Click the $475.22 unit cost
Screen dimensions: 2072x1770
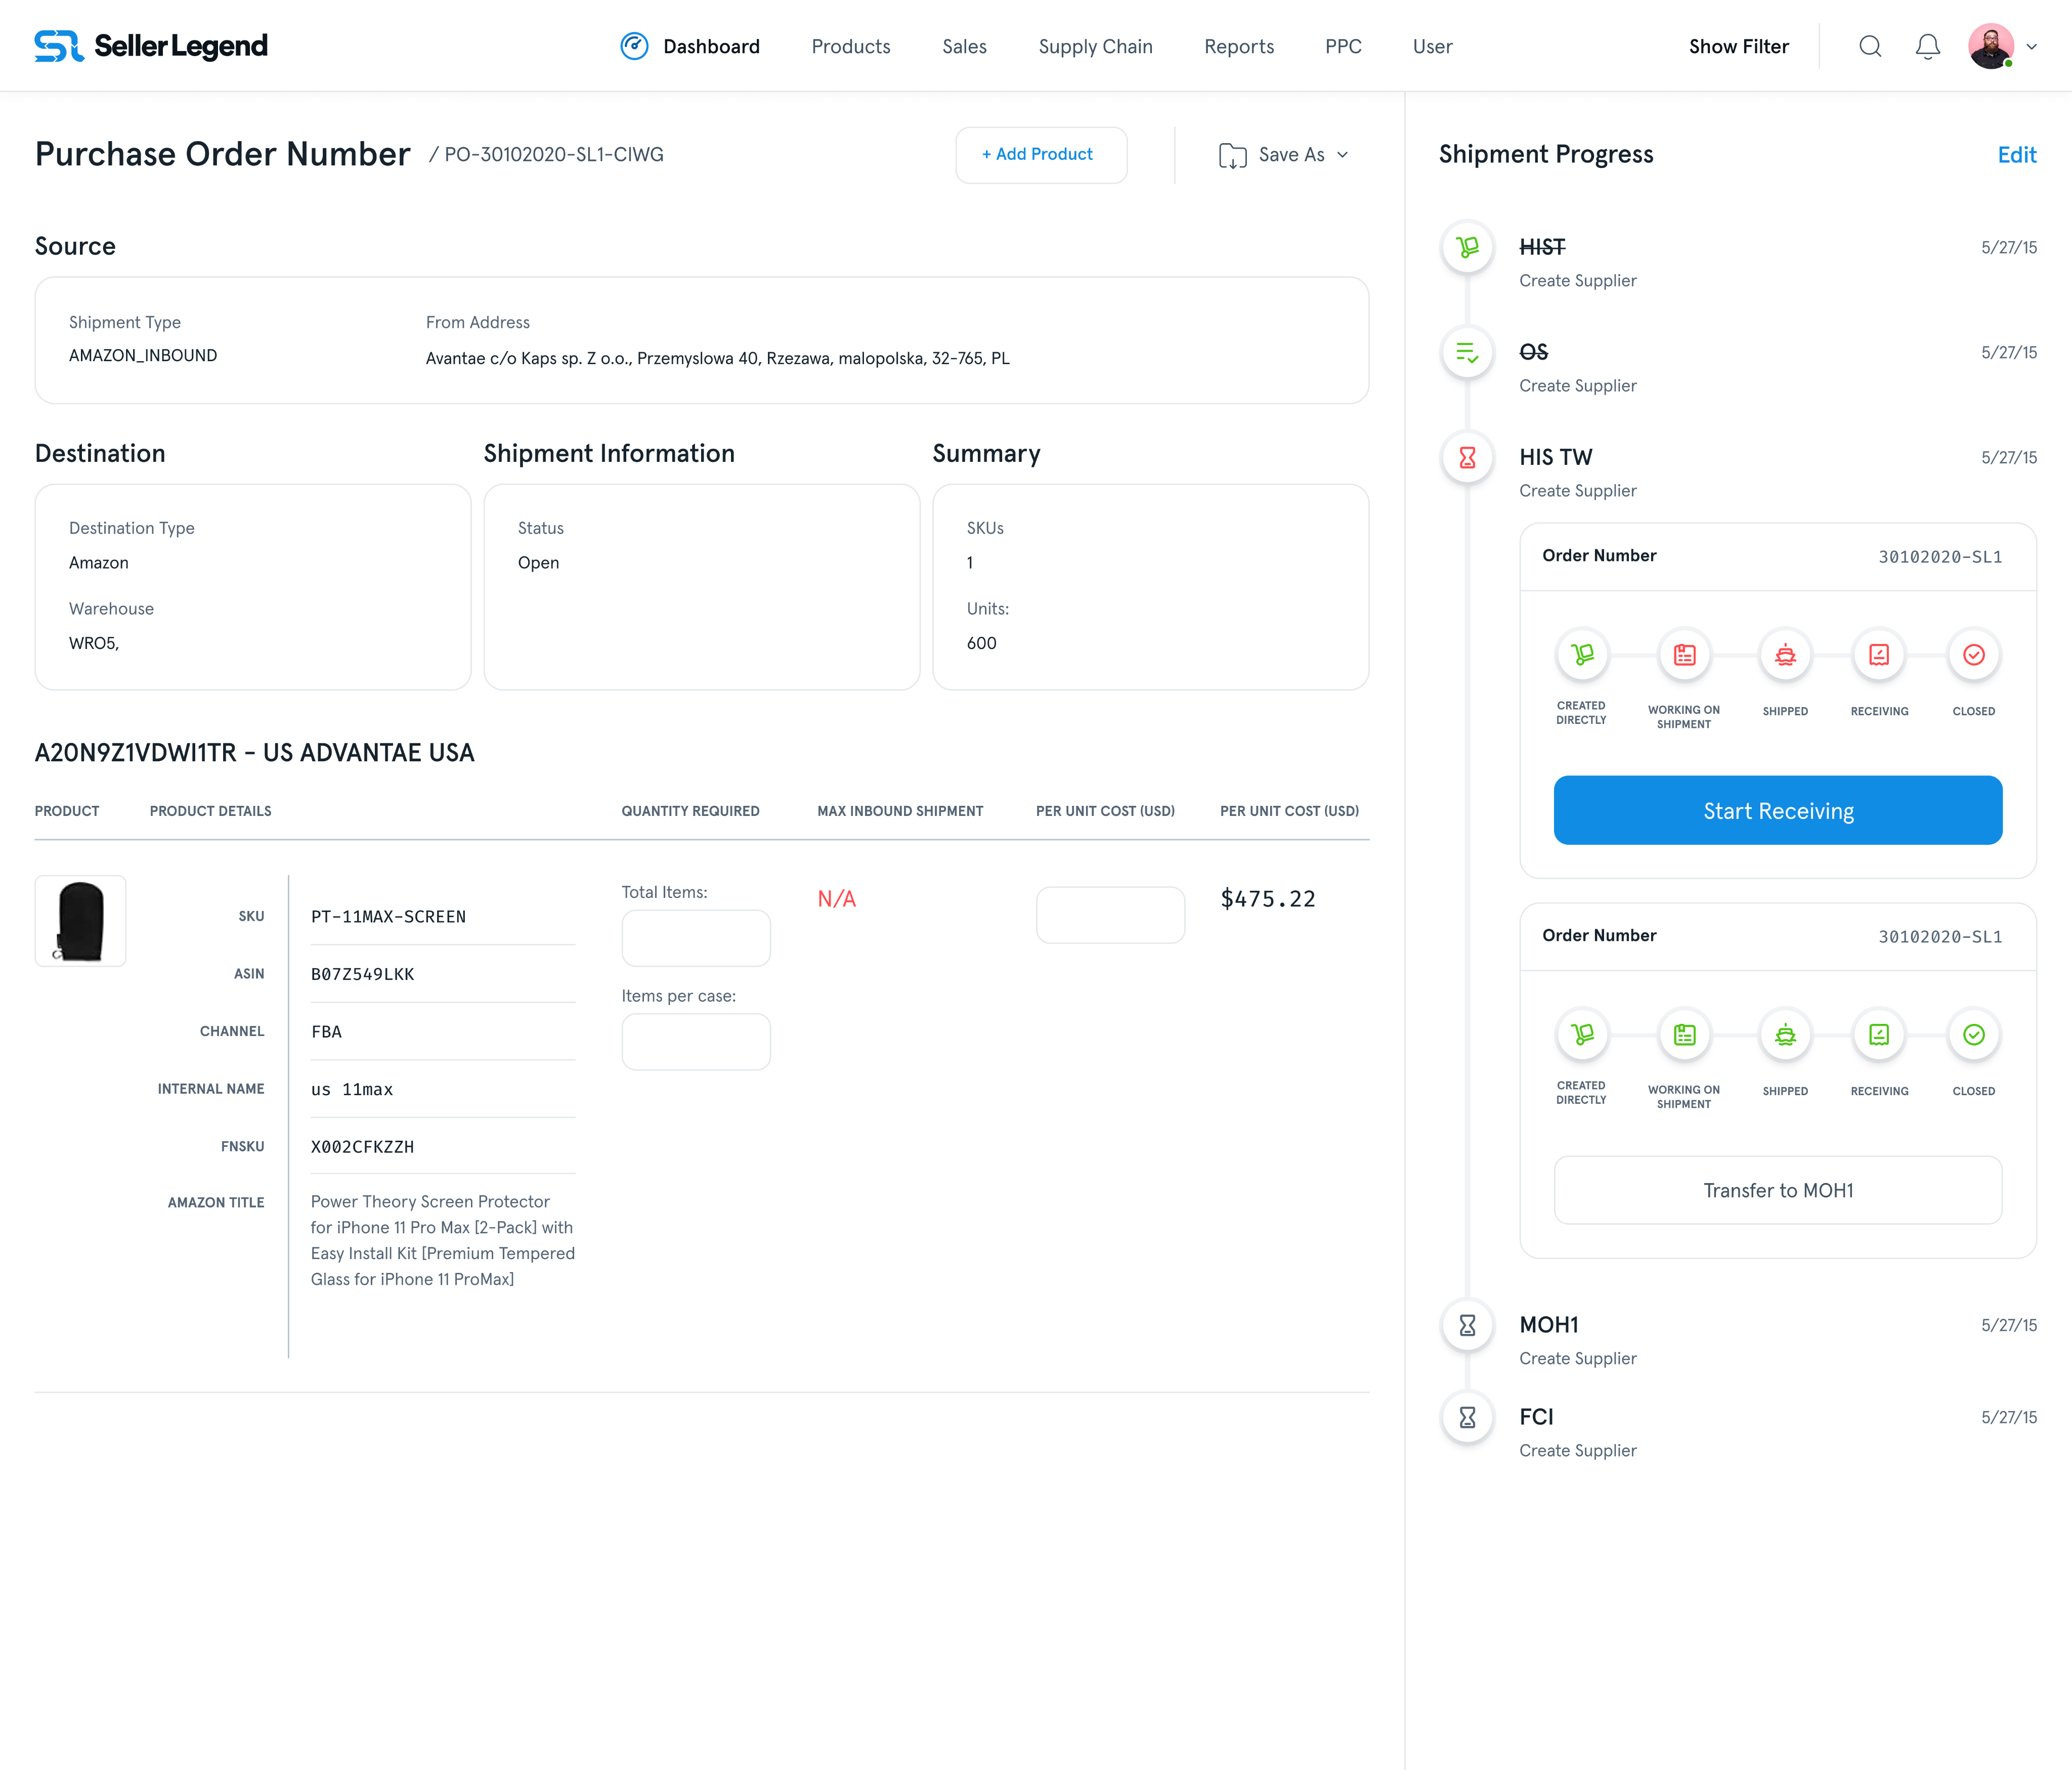pos(1267,899)
